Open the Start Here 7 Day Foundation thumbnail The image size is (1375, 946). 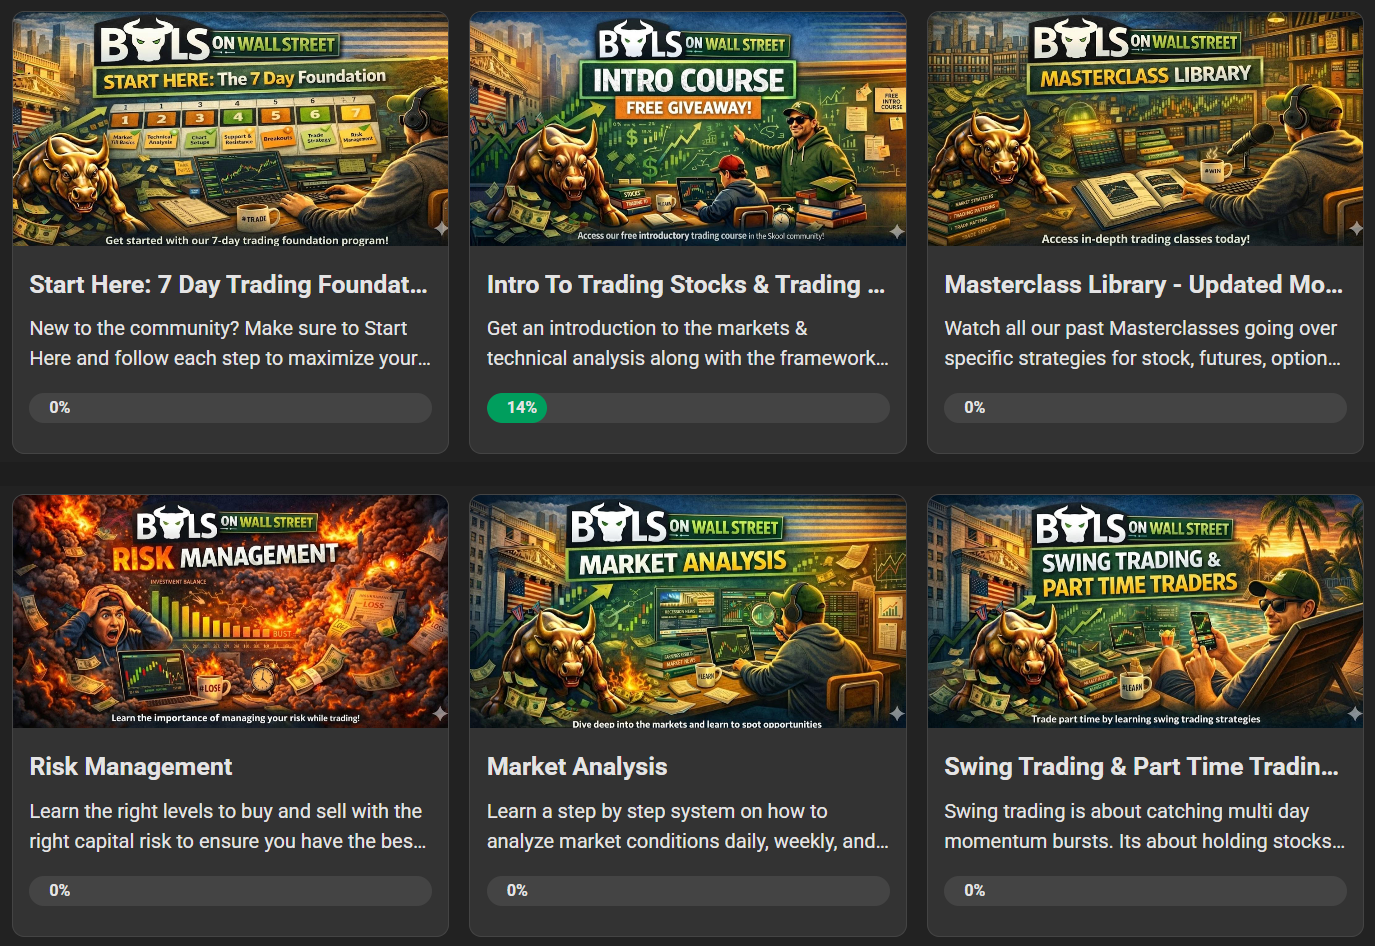point(230,129)
